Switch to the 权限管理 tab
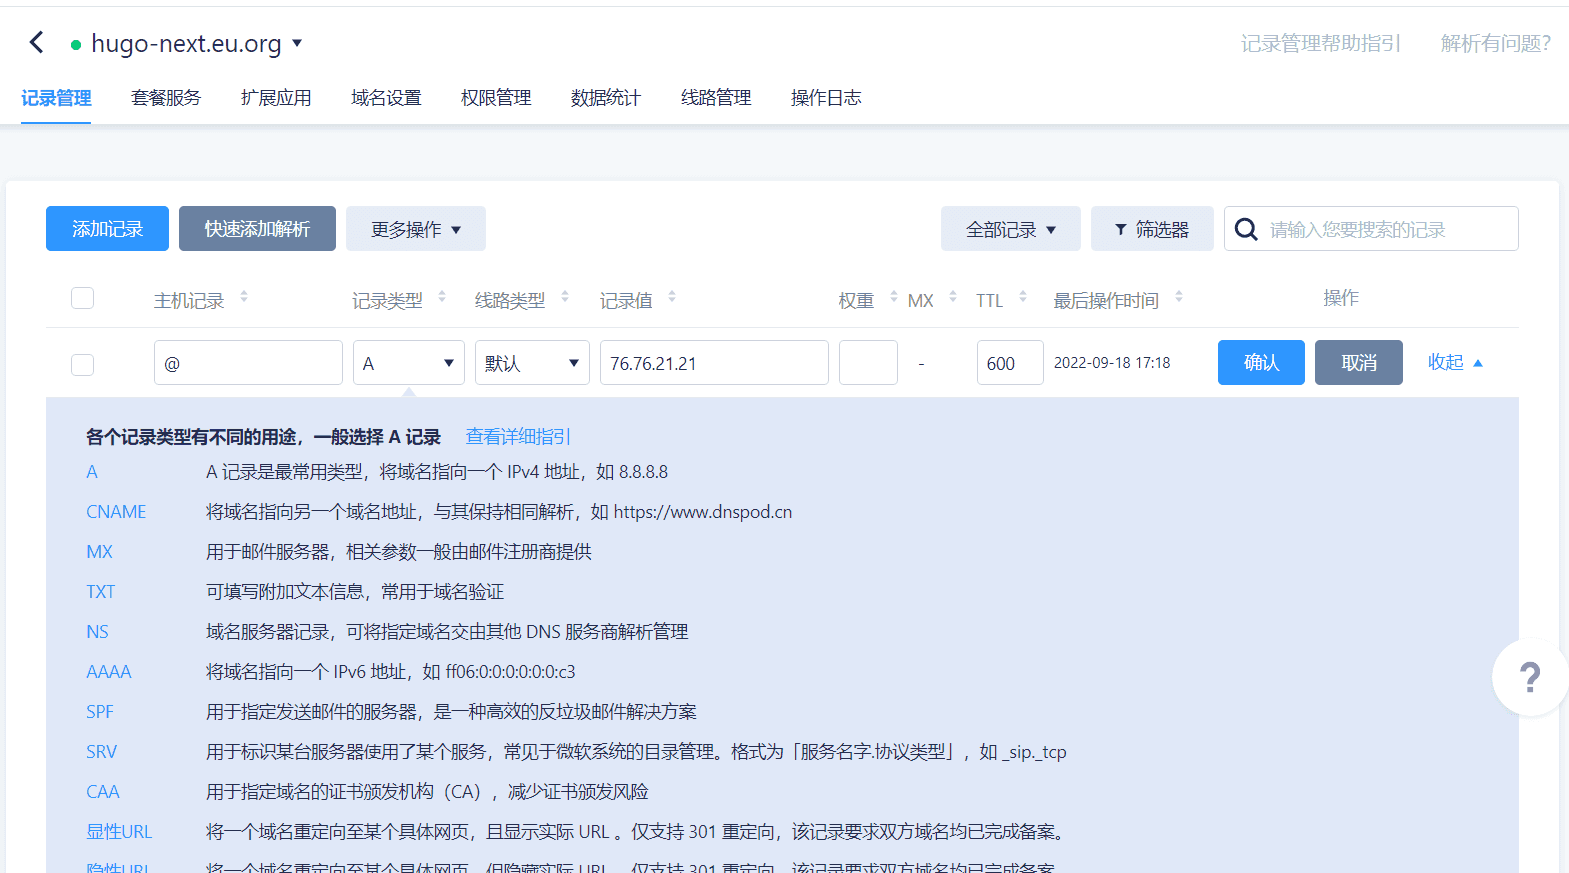Image resolution: width=1569 pixels, height=873 pixels. tap(496, 98)
